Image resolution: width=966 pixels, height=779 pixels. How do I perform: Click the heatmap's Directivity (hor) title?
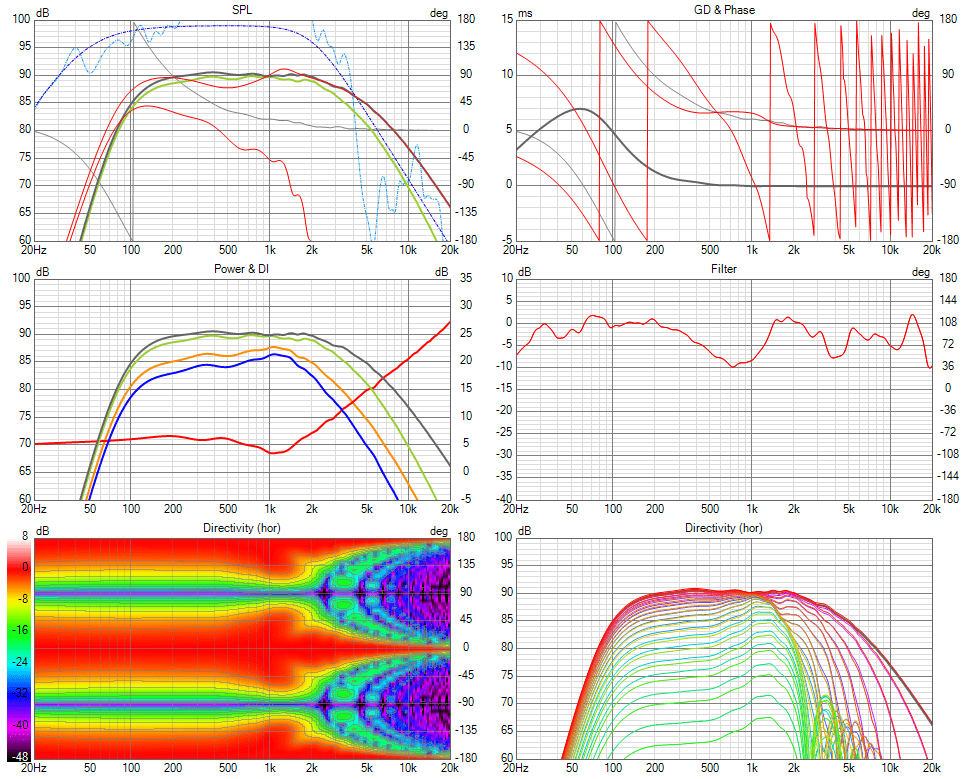tap(242, 528)
